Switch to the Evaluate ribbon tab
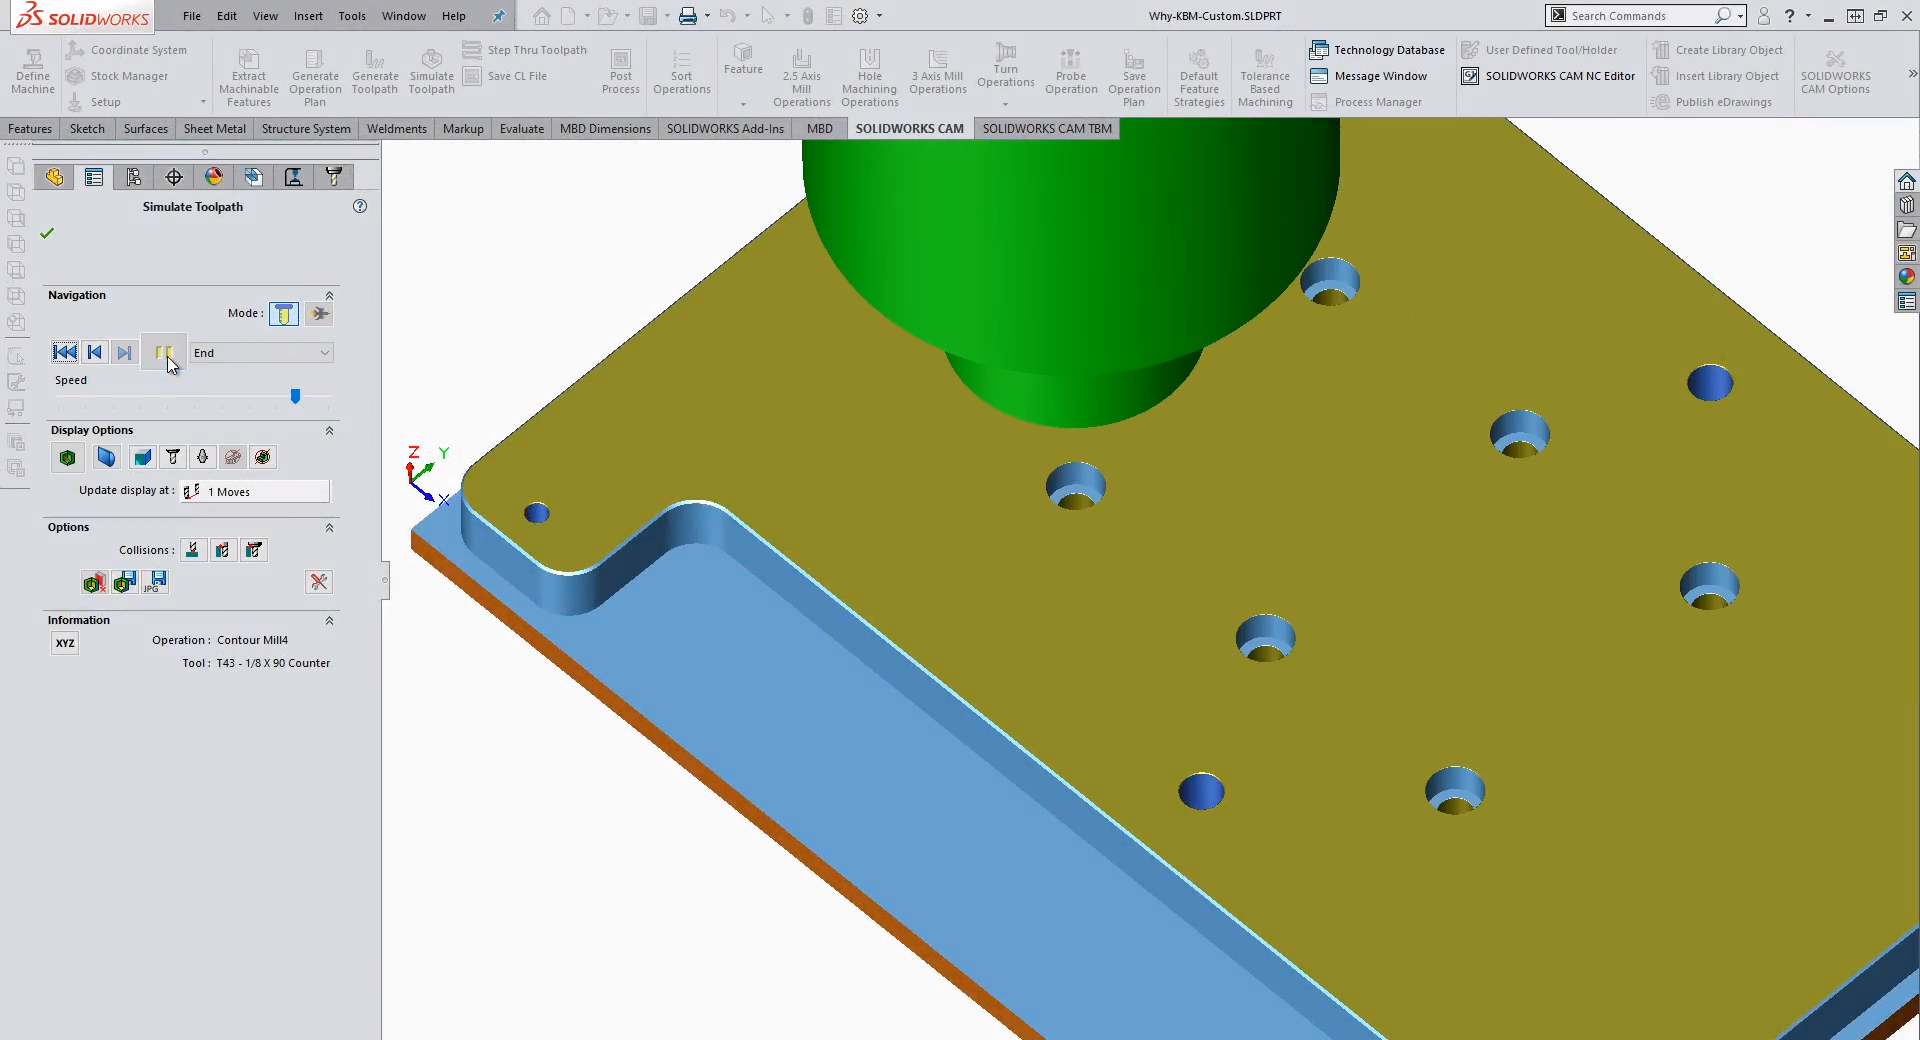1920x1040 pixels. point(522,129)
